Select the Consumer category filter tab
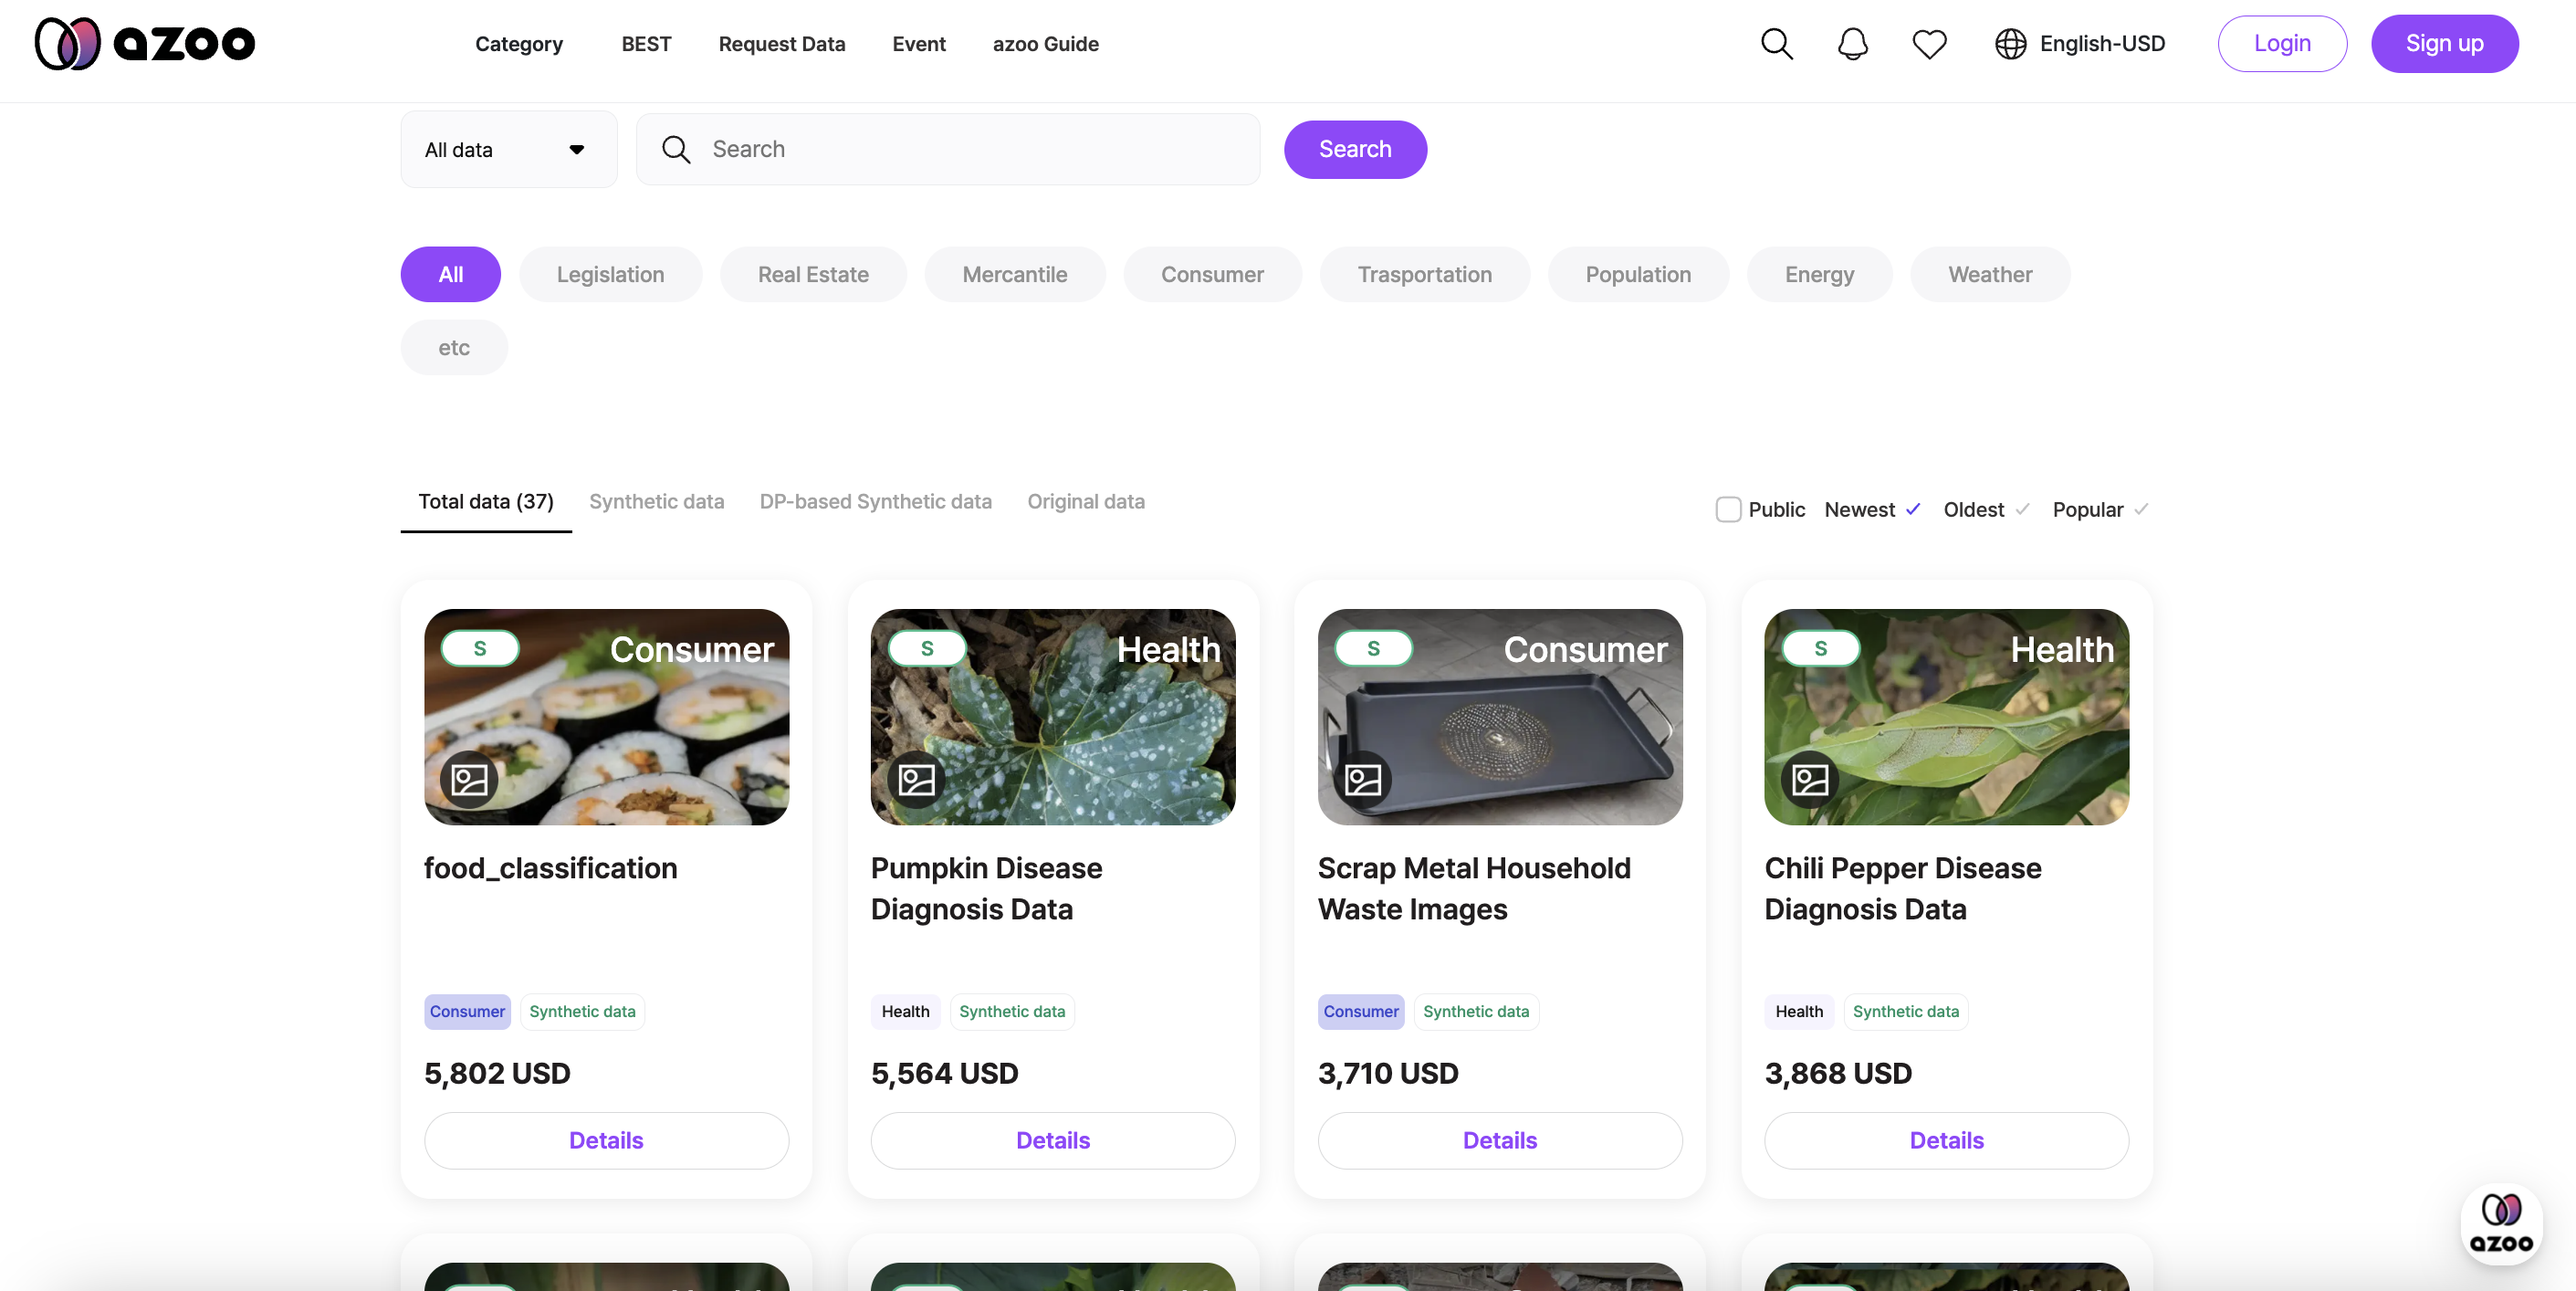 click(x=1213, y=273)
